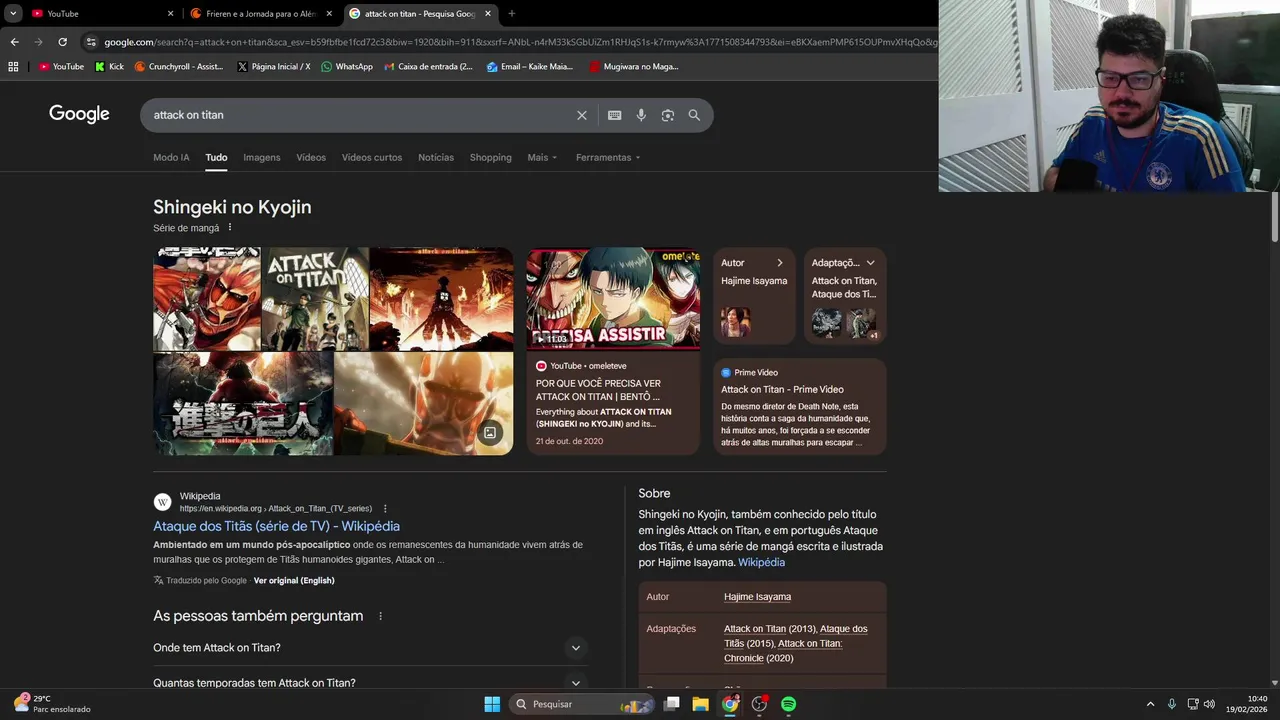Image resolution: width=1280 pixels, height=720 pixels.
Task: Open File Explorer from the taskbar
Action: (700, 704)
